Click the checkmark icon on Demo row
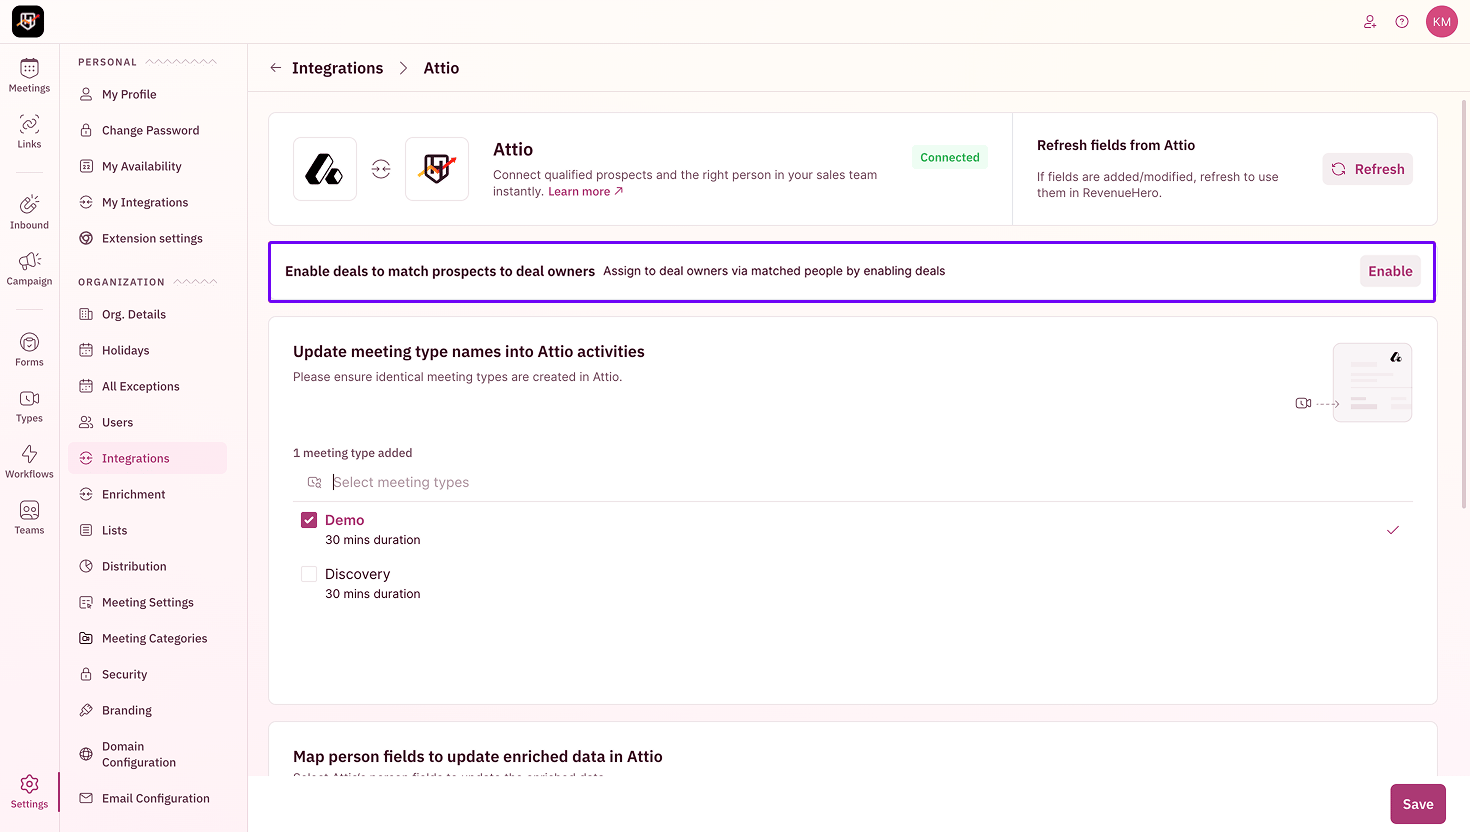1470x832 pixels. pyautogui.click(x=1393, y=530)
